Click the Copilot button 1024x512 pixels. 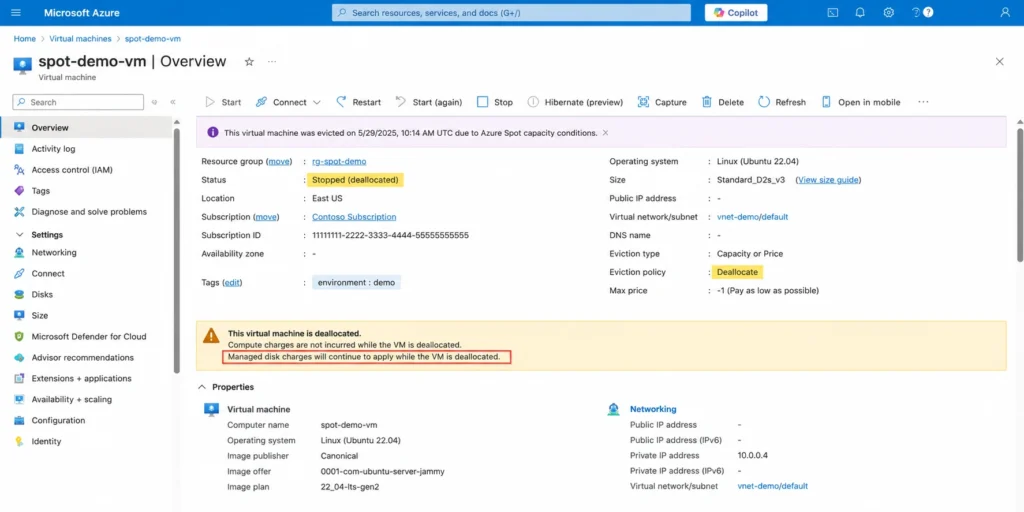click(736, 12)
